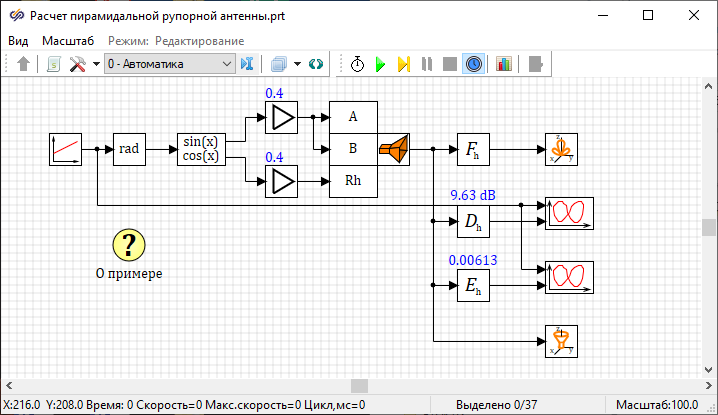Click the green Start simulation play button
Viewport: 718px width, 415px height.
380,64
